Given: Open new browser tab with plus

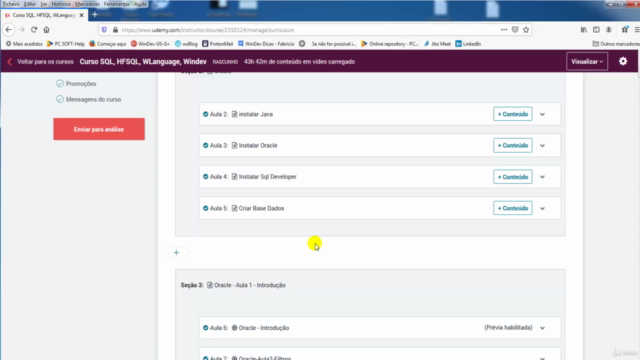Looking at the screenshot, I should [x=95, y=15].
